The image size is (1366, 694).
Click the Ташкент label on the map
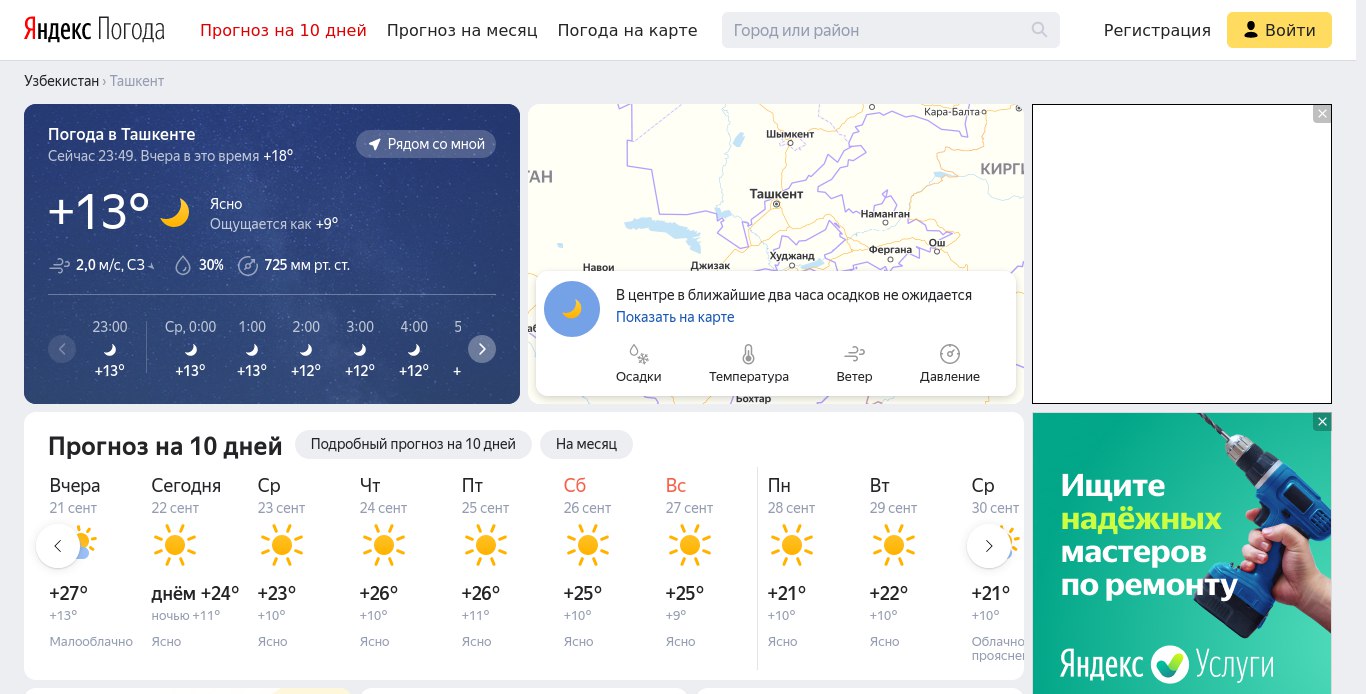(x=777, y=194)
